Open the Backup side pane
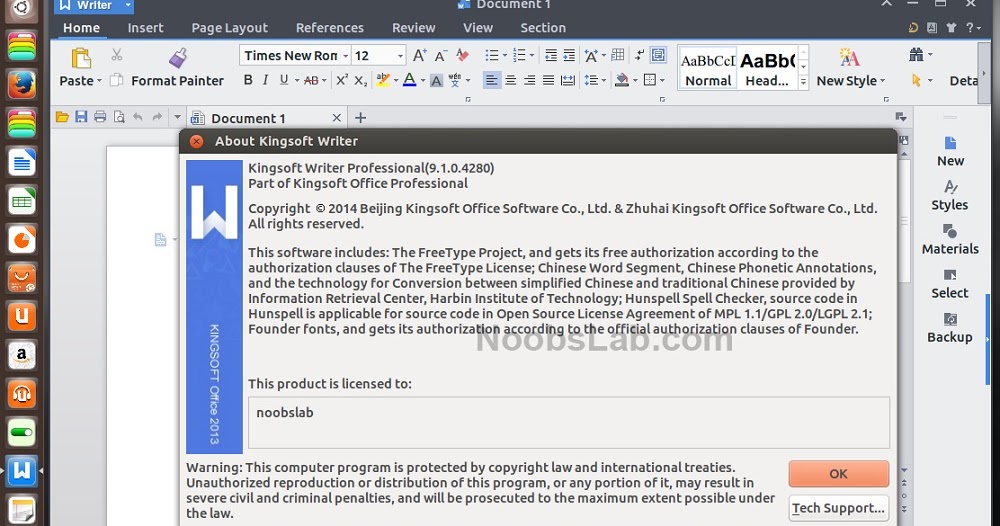Image resolution: width=1000 pixels, height=526 pixels. [x=950, y=327]
